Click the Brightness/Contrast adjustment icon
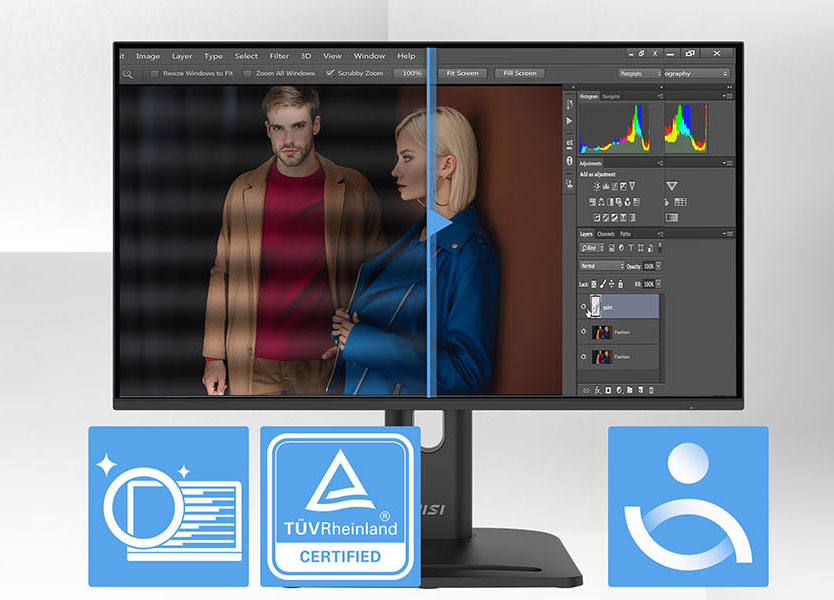This screenshot has height=600, width=834. [x=598, y=186]
